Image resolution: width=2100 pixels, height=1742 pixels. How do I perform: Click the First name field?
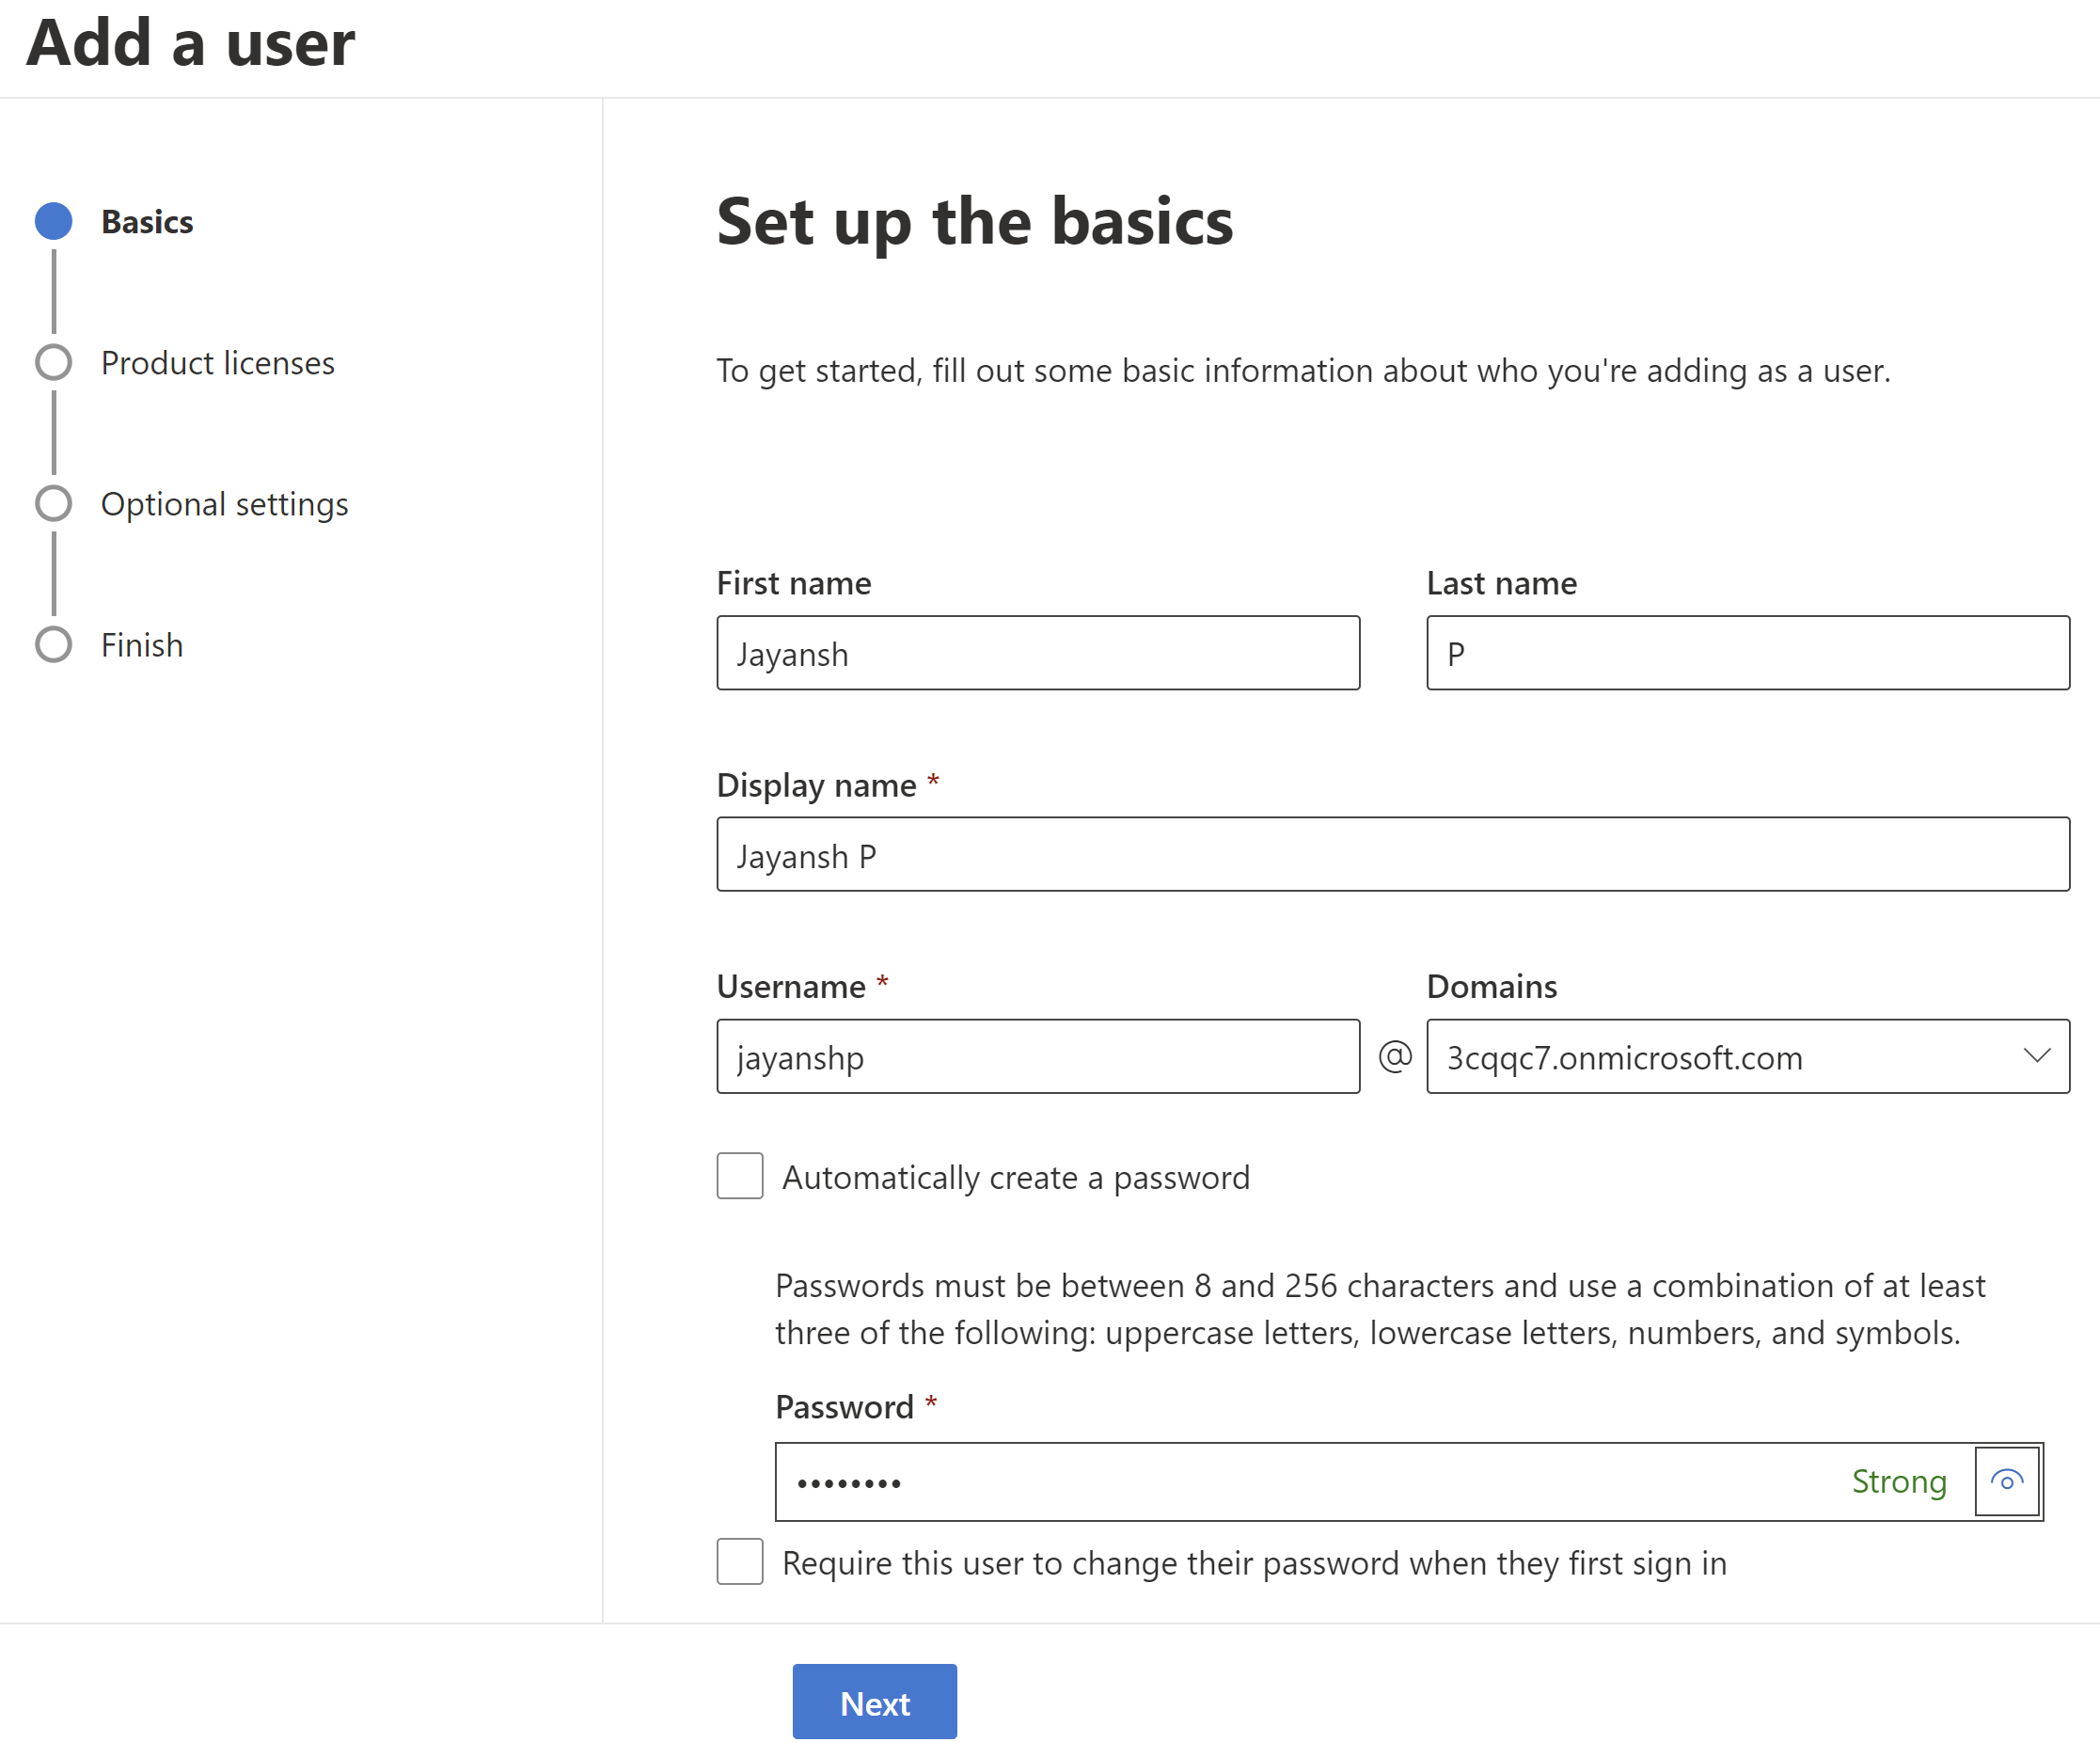[1038, 653]
